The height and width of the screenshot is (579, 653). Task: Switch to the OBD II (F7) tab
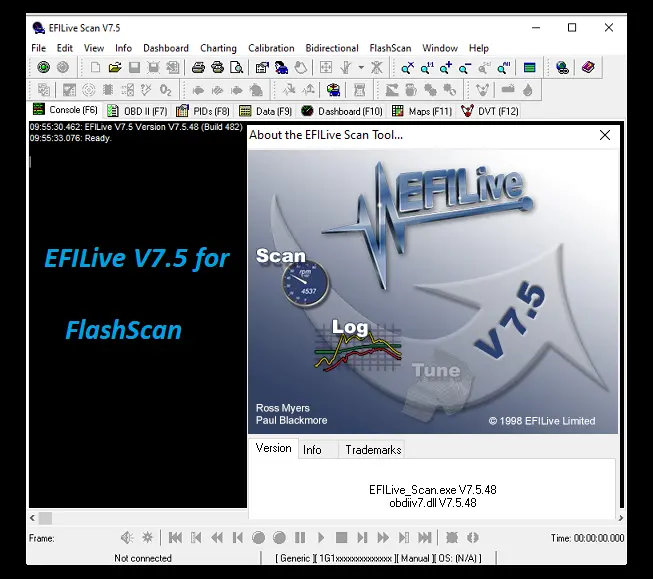click(x=137, y=111)
